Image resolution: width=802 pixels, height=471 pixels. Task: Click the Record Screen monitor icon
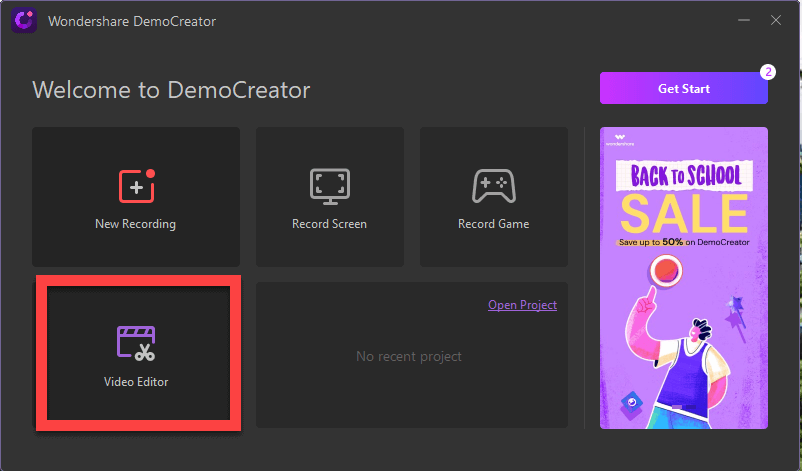pos(330,186)
